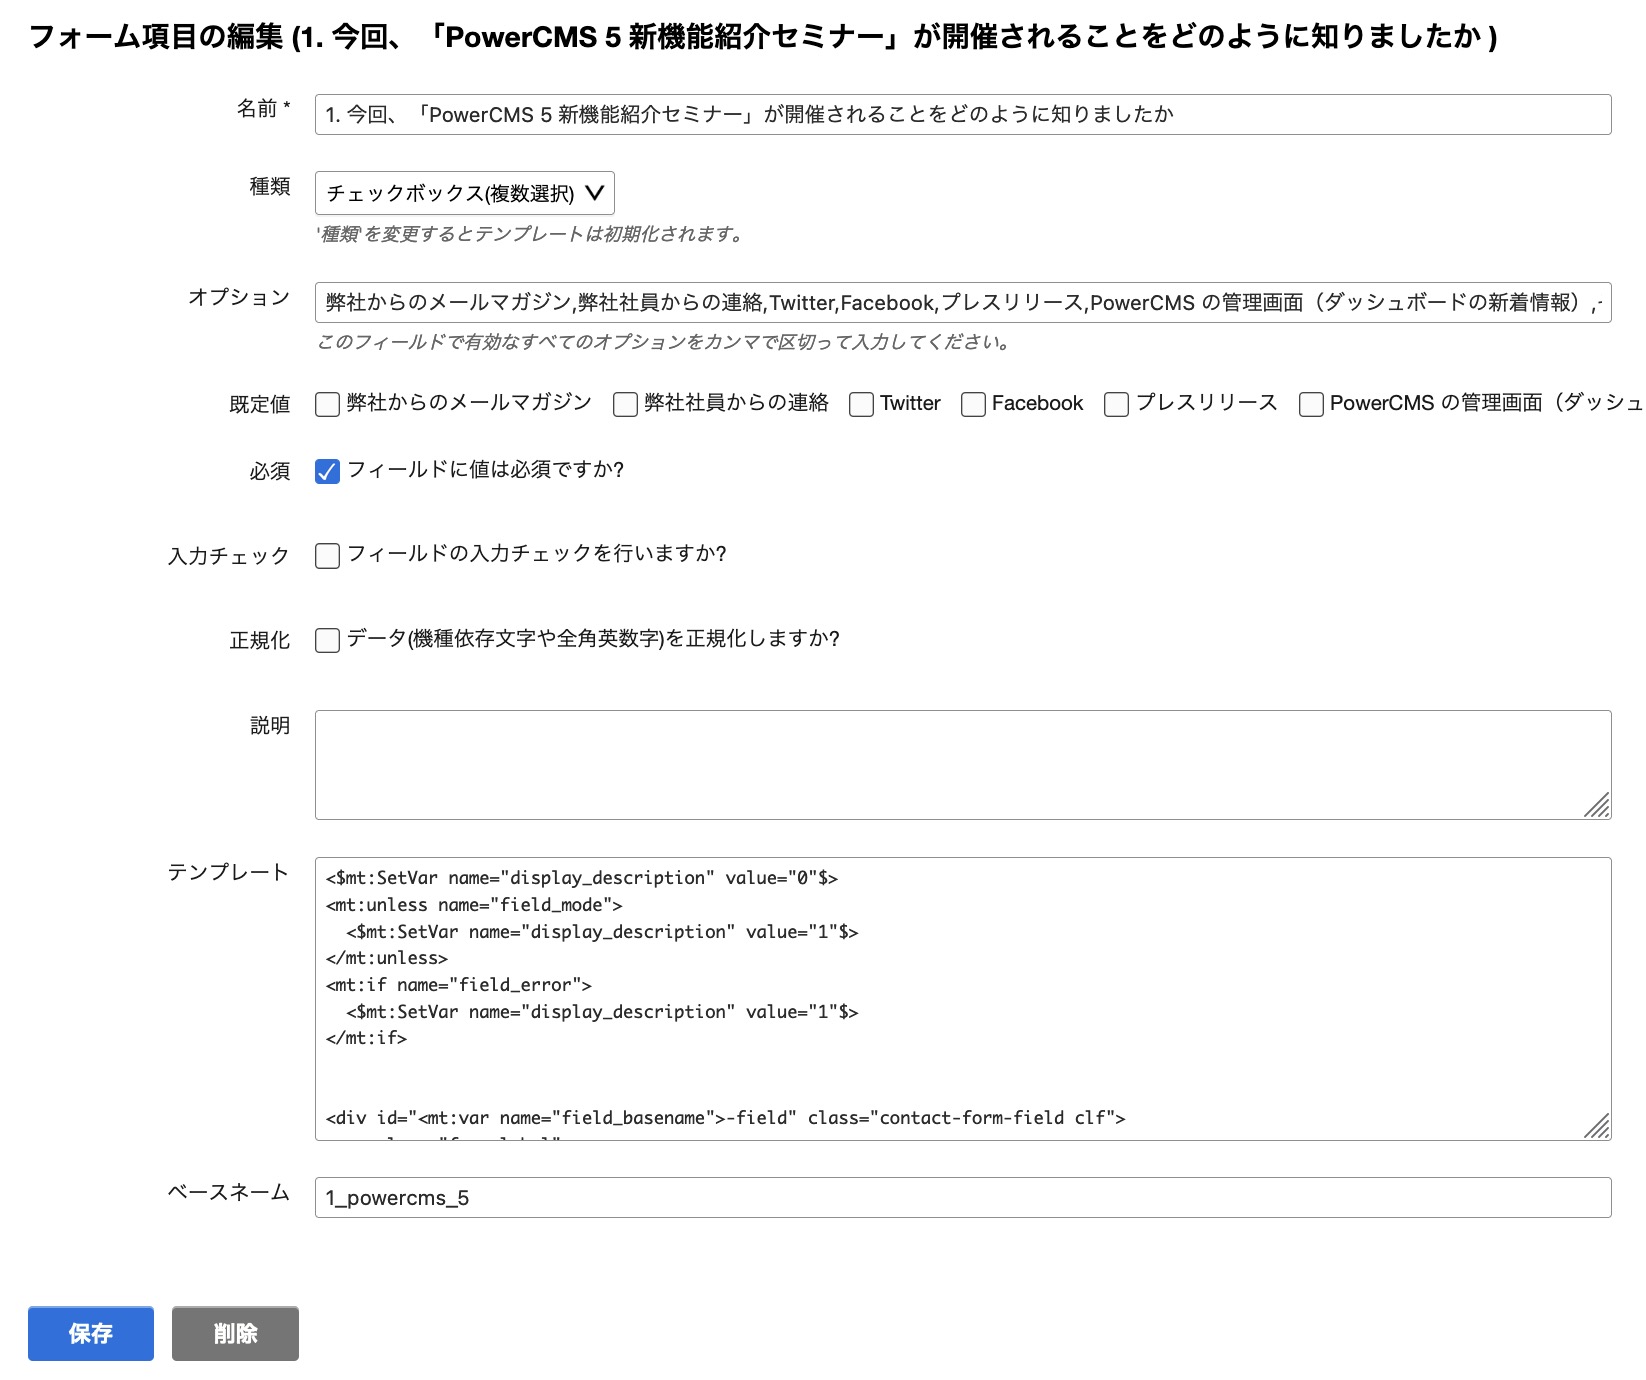Screen dimensions: 1646x1380
Task: Click the オプション comma-separated input field
Action: tap(962, 302)
